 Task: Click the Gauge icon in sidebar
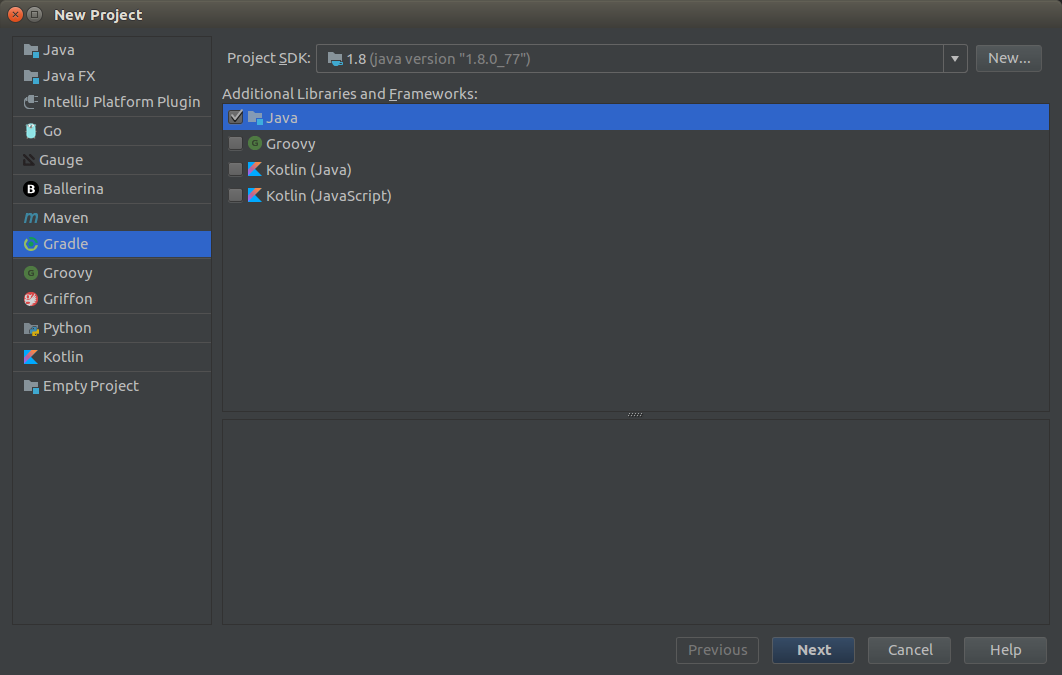pyautogui.click(x=29, y=160)
